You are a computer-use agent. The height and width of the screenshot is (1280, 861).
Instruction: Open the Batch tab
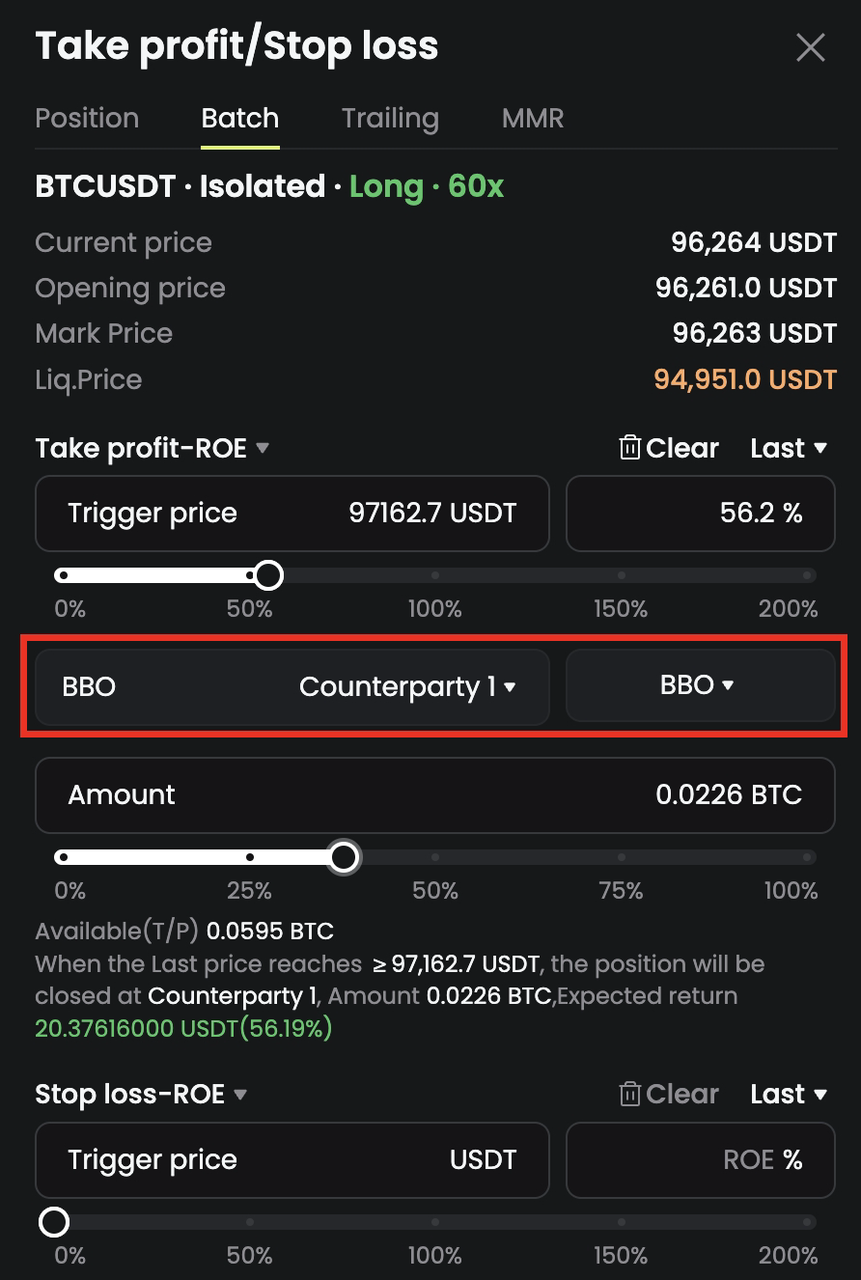[240, 118]
